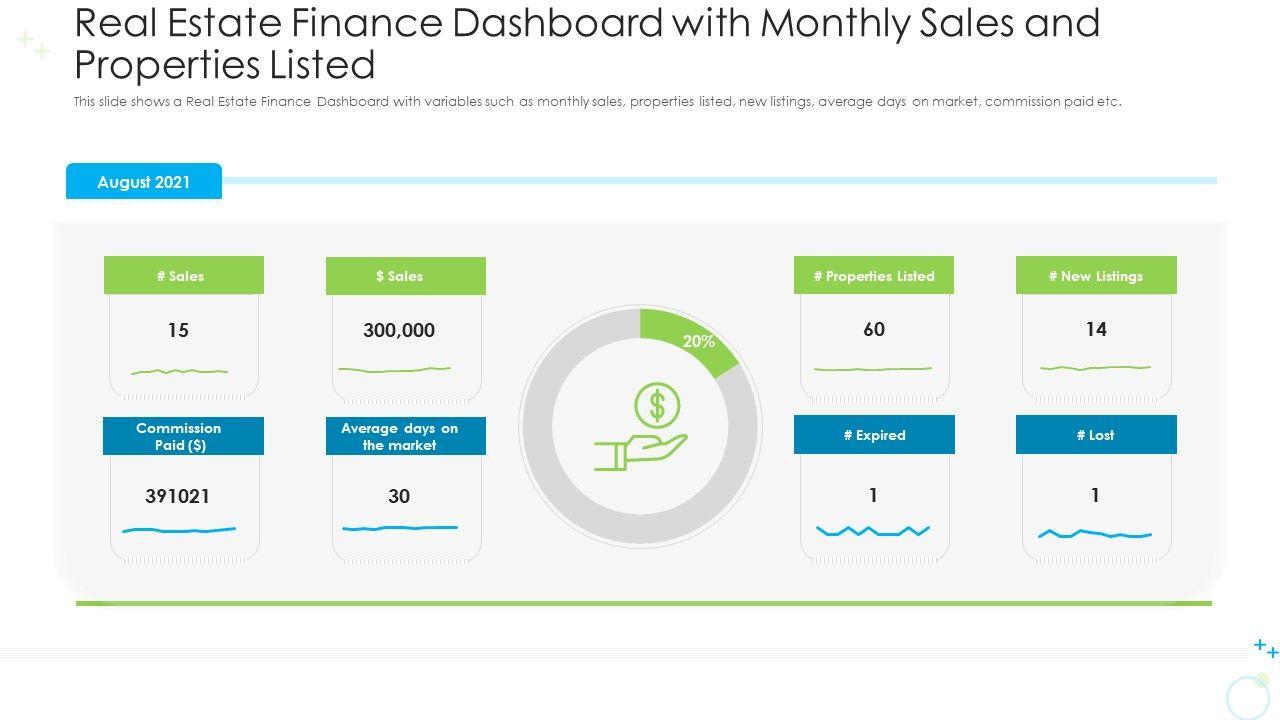Click the # Lost blue sparkline
This screenshot has height=720, width=1280.
pos(1095,535)
